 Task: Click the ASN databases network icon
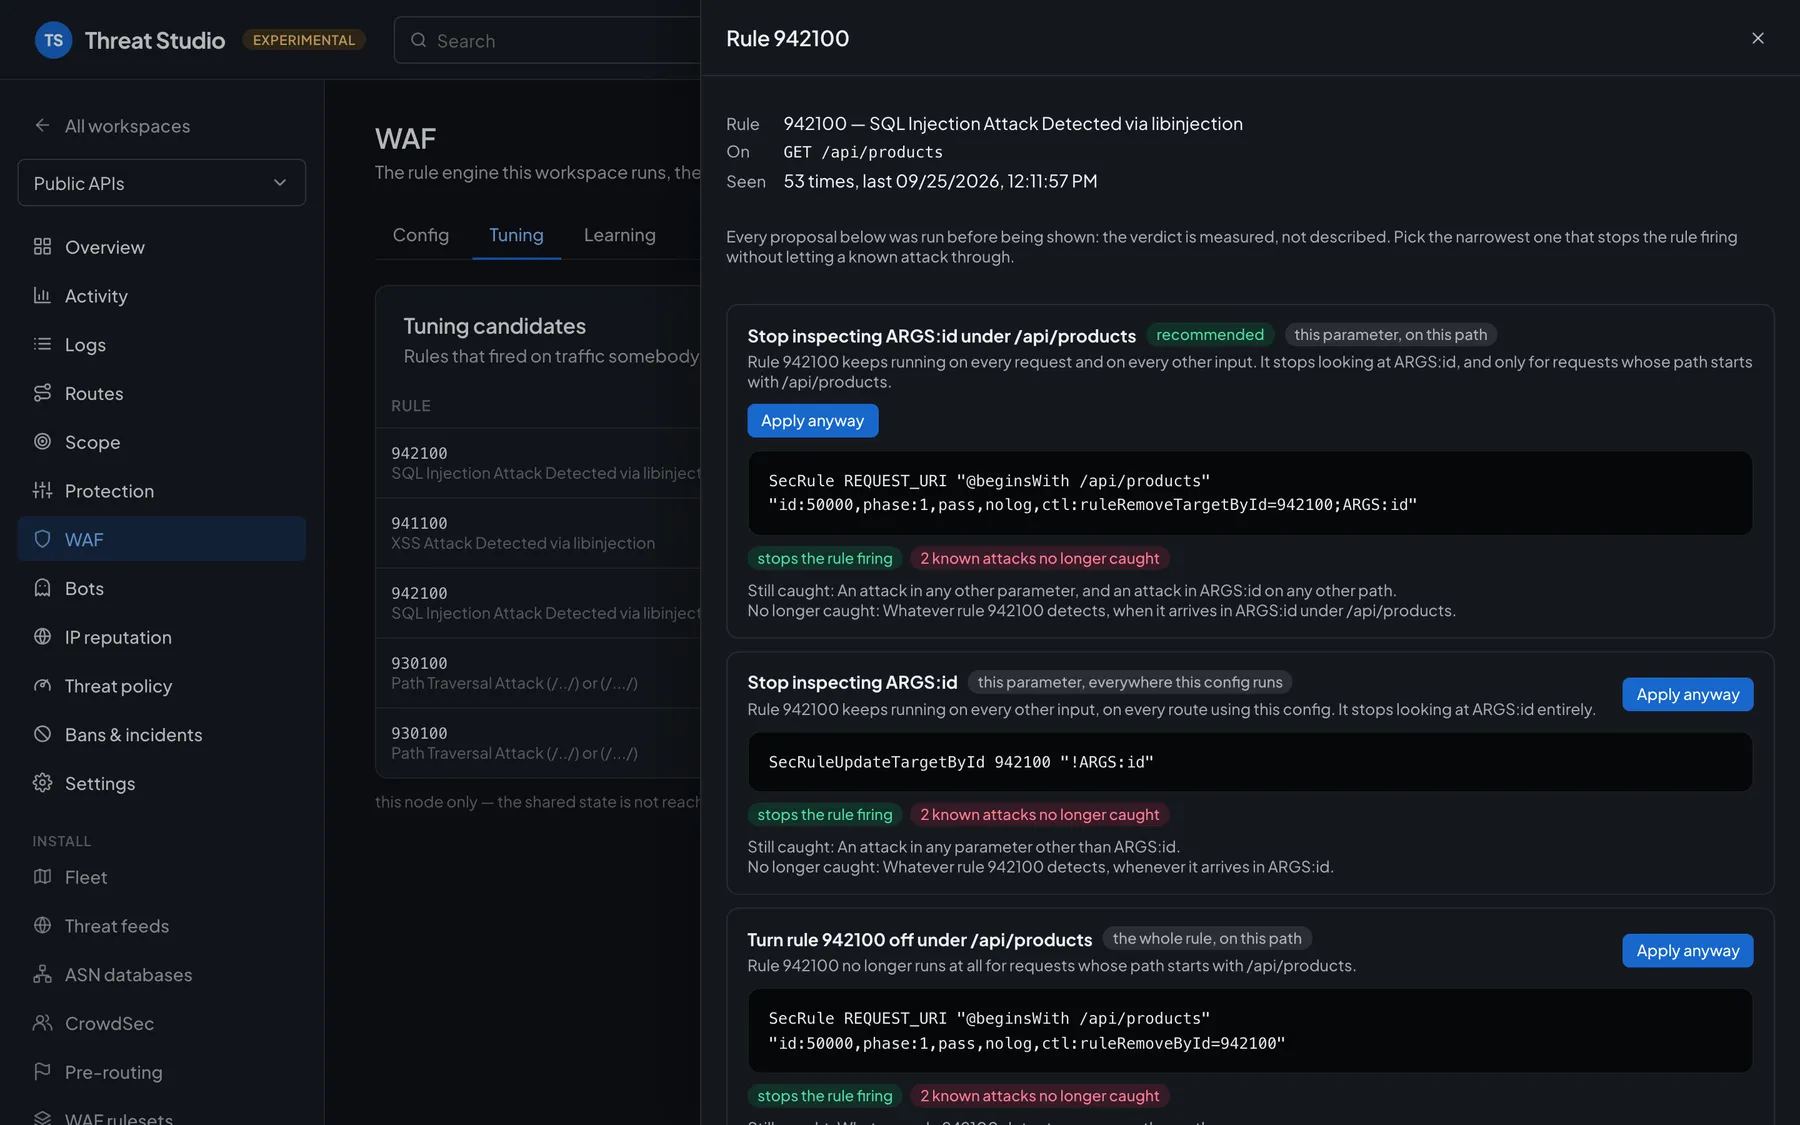click(42, 975)
